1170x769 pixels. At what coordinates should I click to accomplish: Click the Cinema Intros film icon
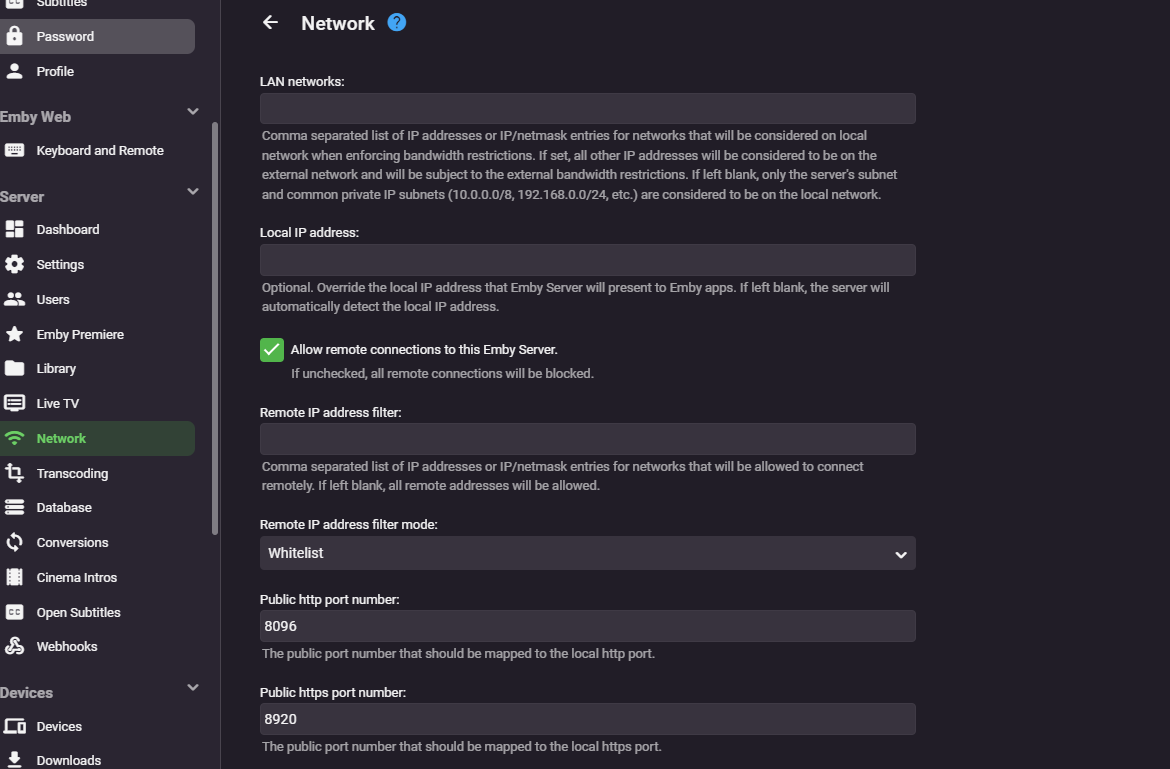point(15,577)
